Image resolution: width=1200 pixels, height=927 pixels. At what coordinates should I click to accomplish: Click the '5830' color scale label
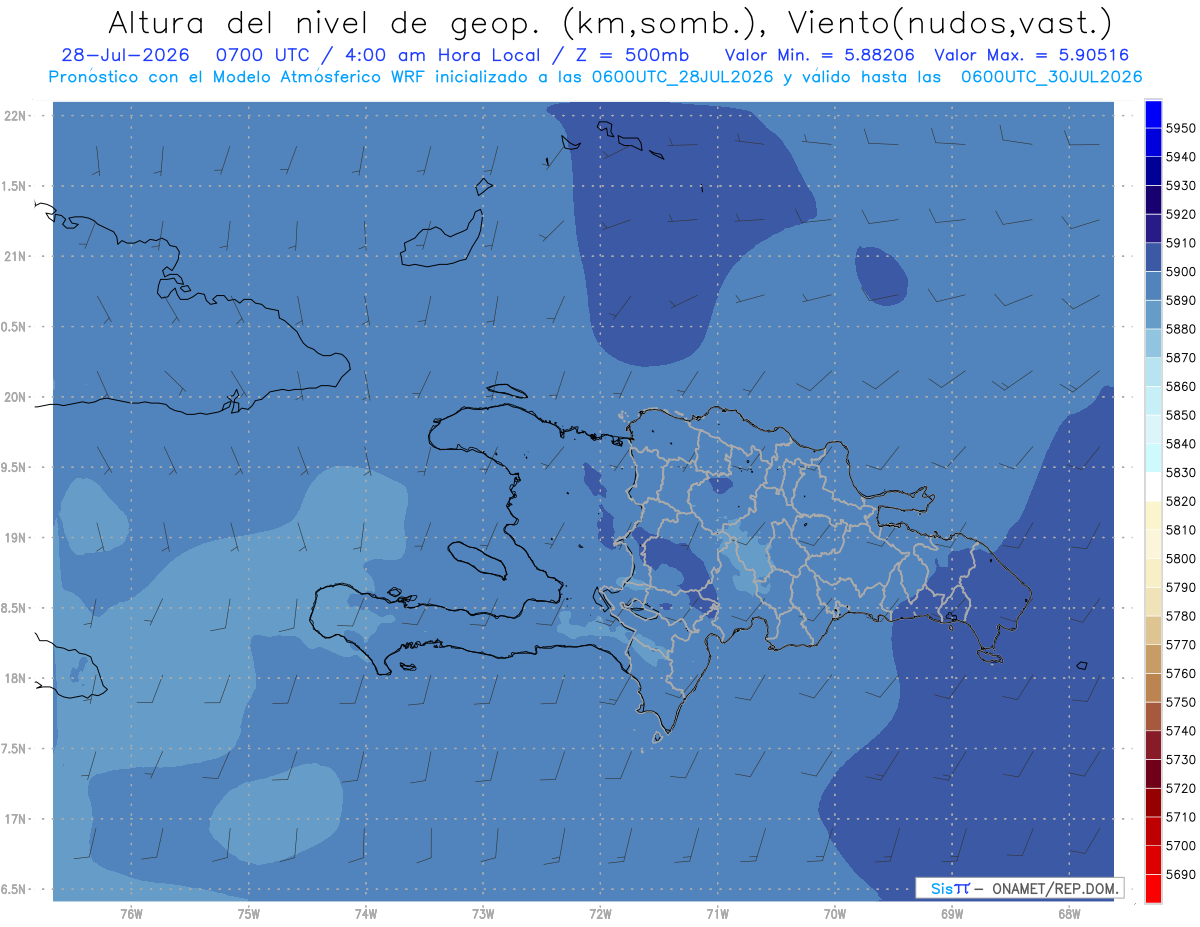pos(1181,473)
